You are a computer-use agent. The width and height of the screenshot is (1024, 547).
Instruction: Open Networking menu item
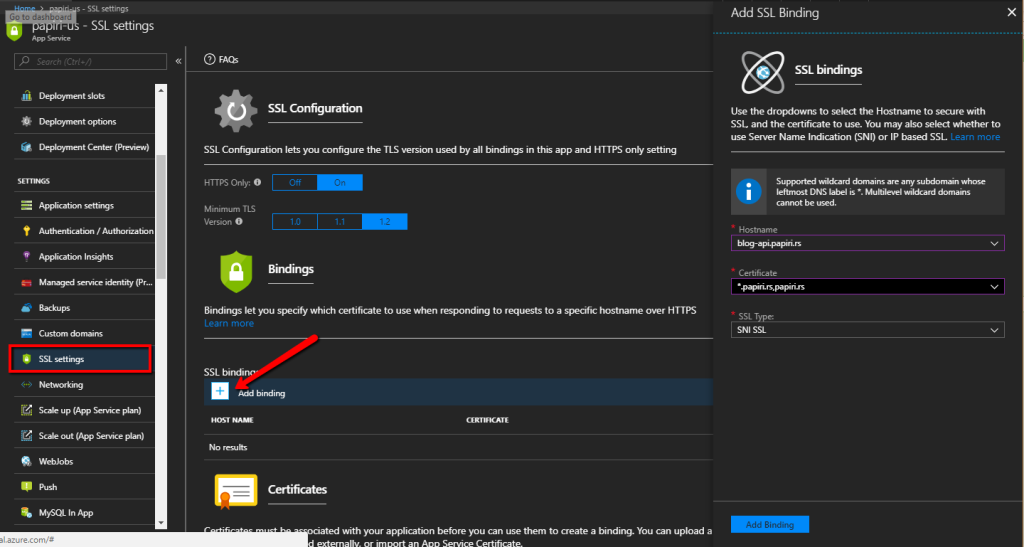point(84,385)
